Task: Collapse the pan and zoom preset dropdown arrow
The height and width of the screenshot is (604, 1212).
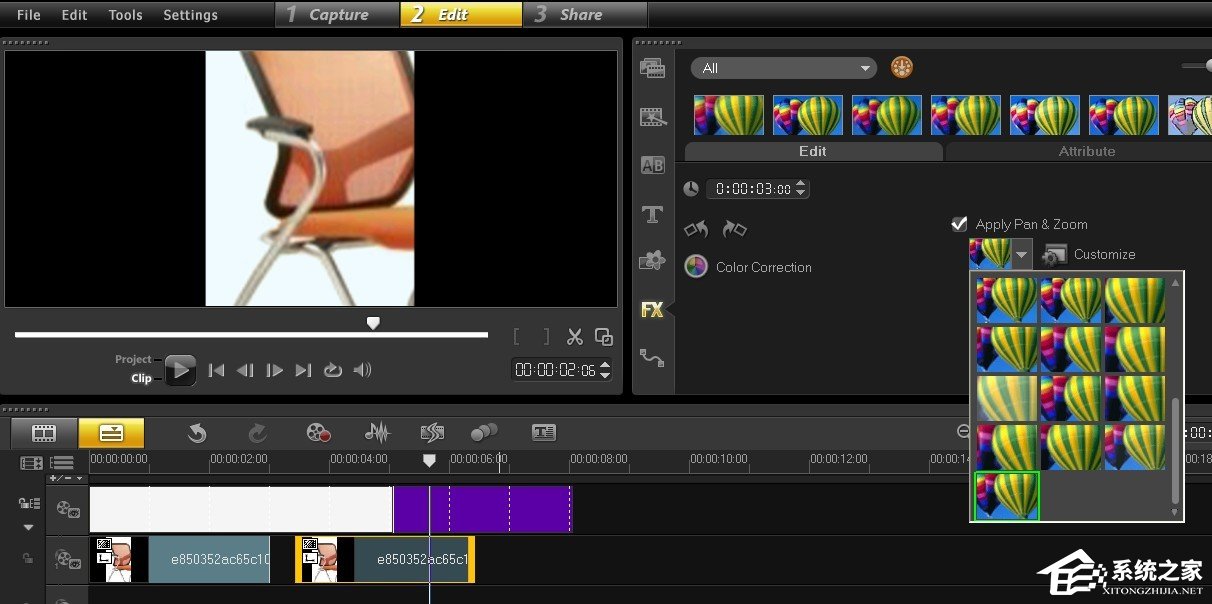Action: coord(1021,255)
